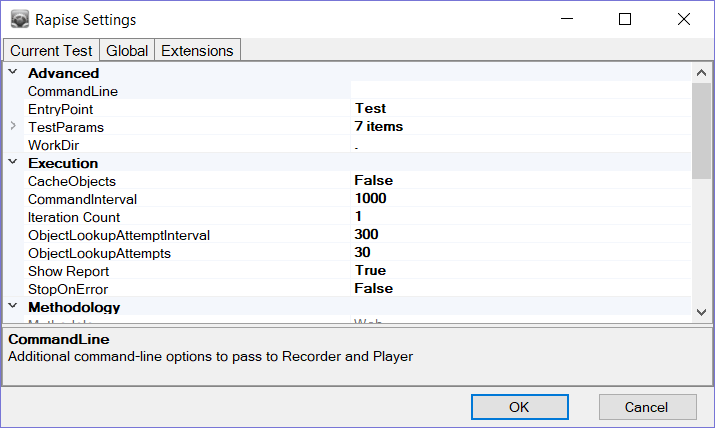Click the Cancel button
Image resolution: width=715 pixels, height=428 pixels.
[647, 406]
